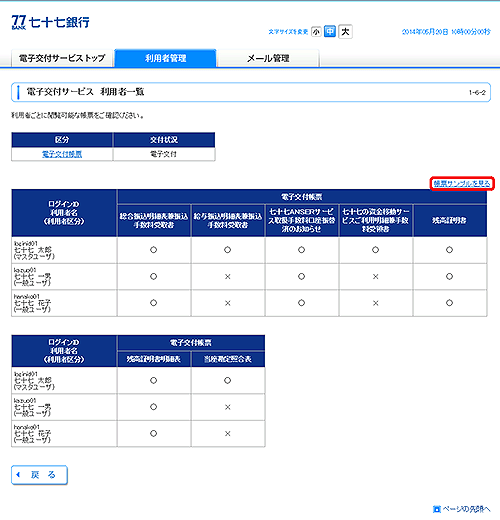Select 七十七 一男 user cell in upper table
The image size is (500, 520).
[64, 276]
